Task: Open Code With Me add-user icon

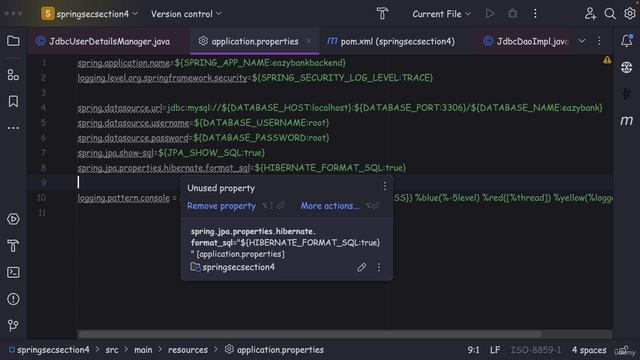Action: pos(590,14)
